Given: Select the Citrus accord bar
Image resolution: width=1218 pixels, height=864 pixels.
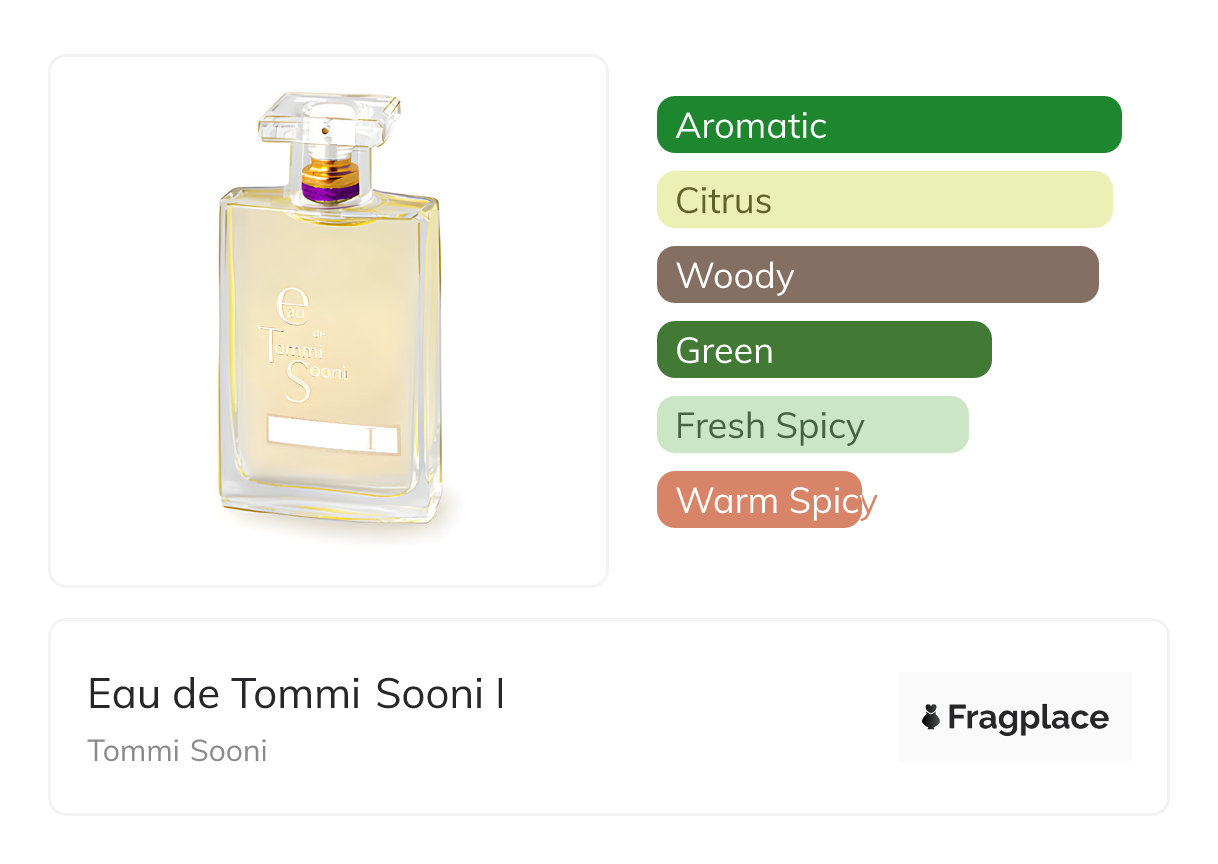Looking at the screenshot, I should click(884, 200).
